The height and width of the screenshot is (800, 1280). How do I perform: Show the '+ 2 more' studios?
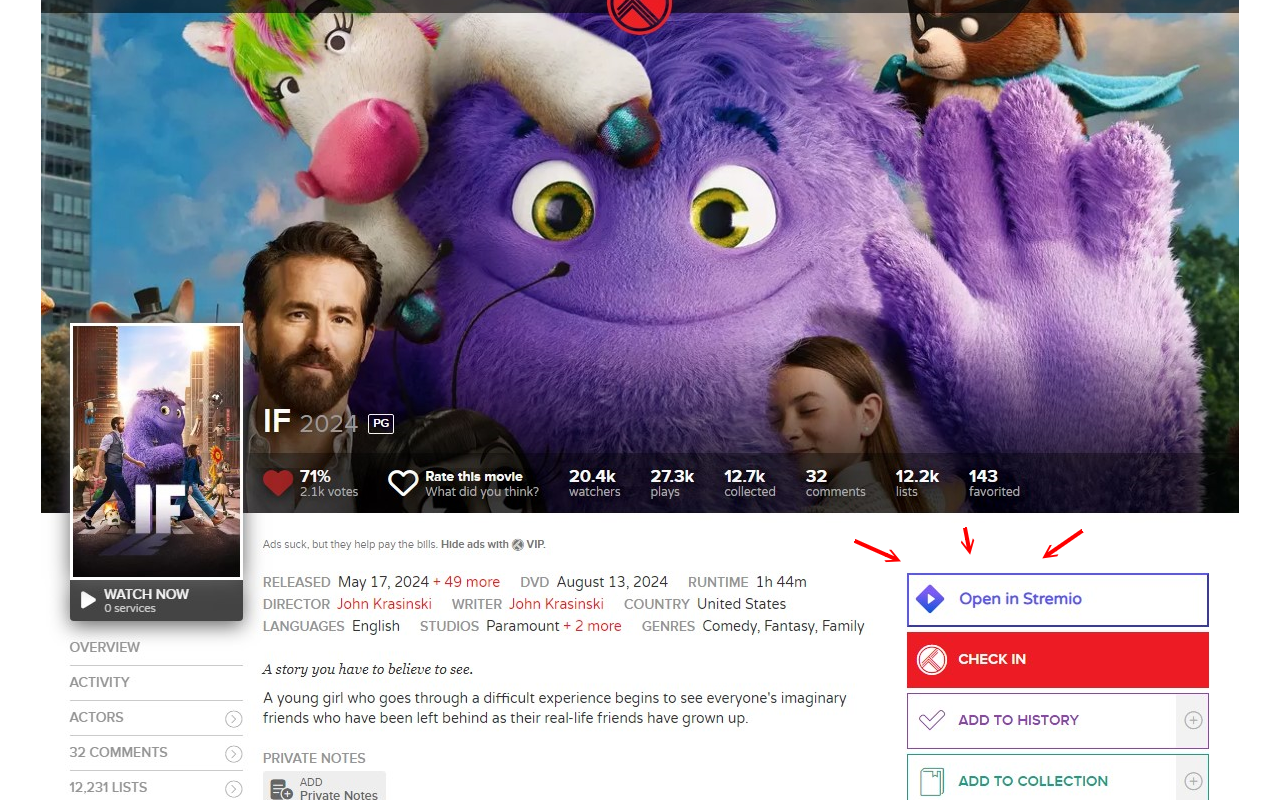pos(592,626)
